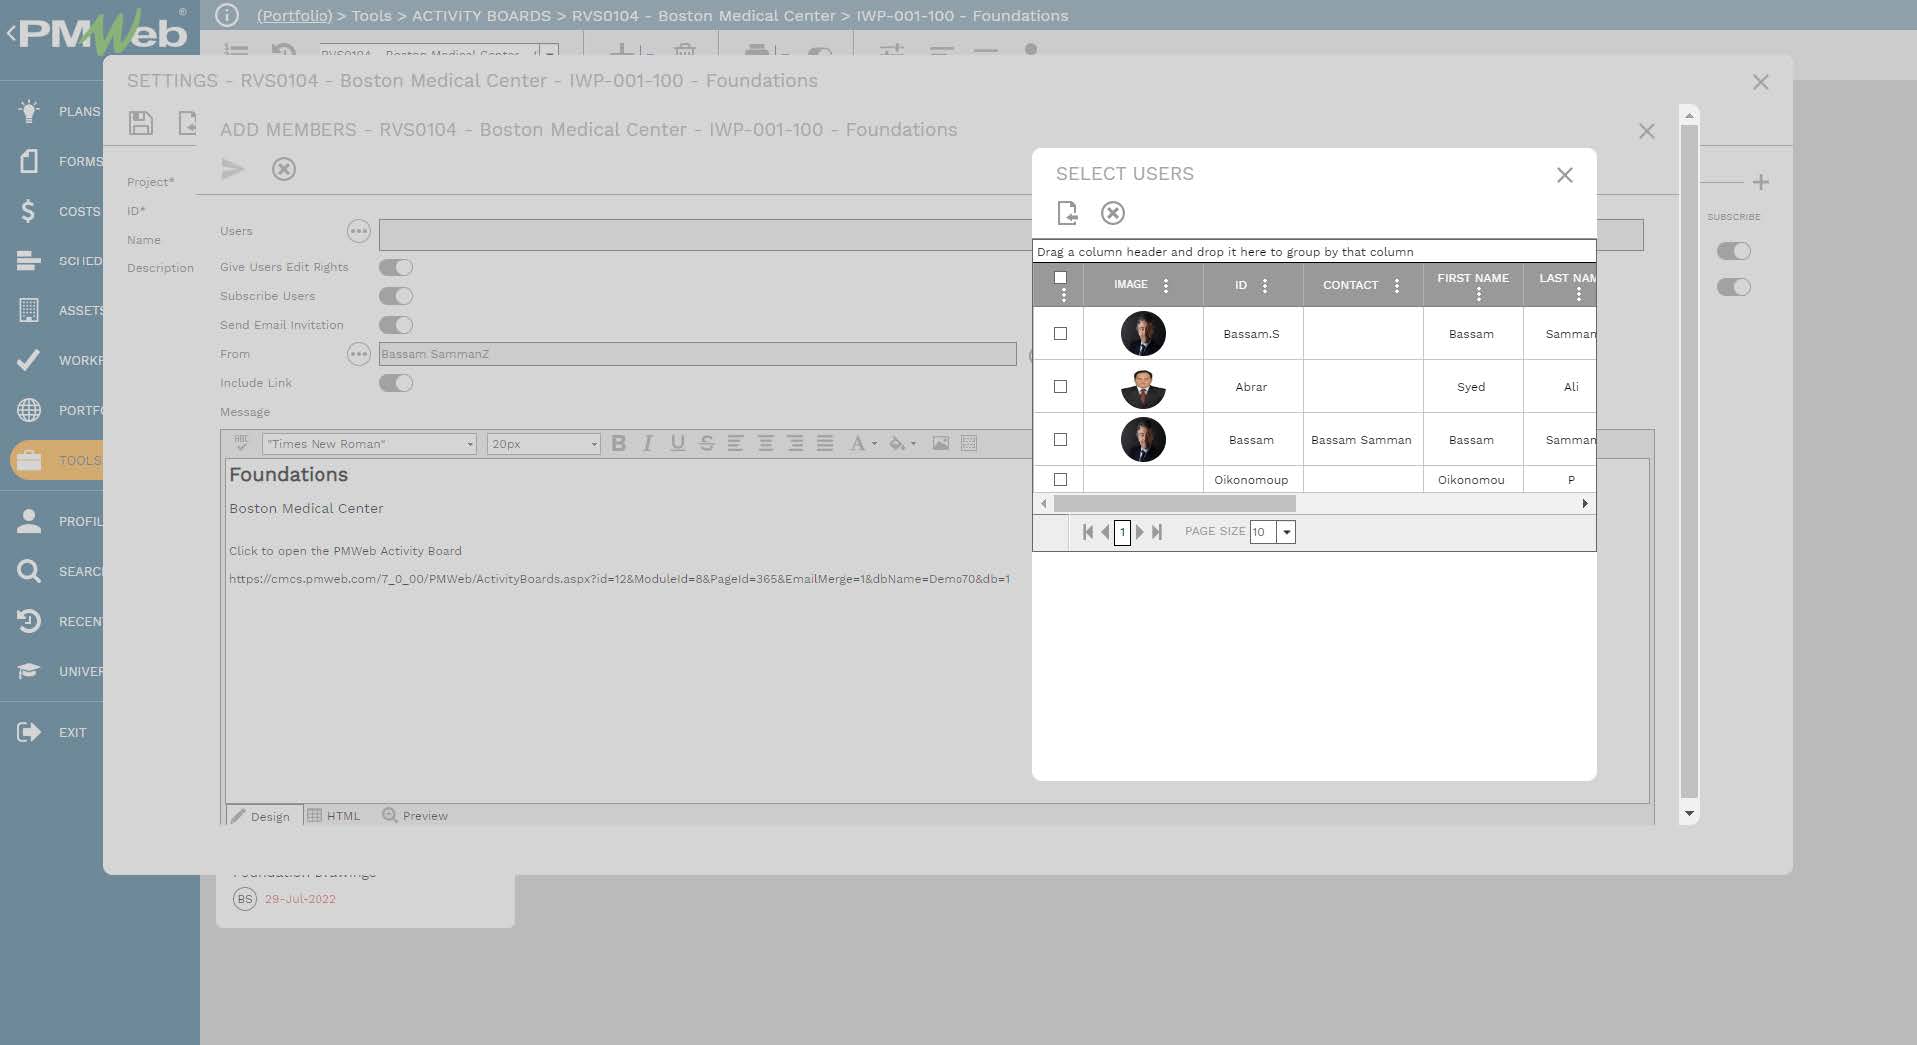Toggle Subscribe Users switch
Viewport: 1917px width, 1045px height.
click(396, 296)
